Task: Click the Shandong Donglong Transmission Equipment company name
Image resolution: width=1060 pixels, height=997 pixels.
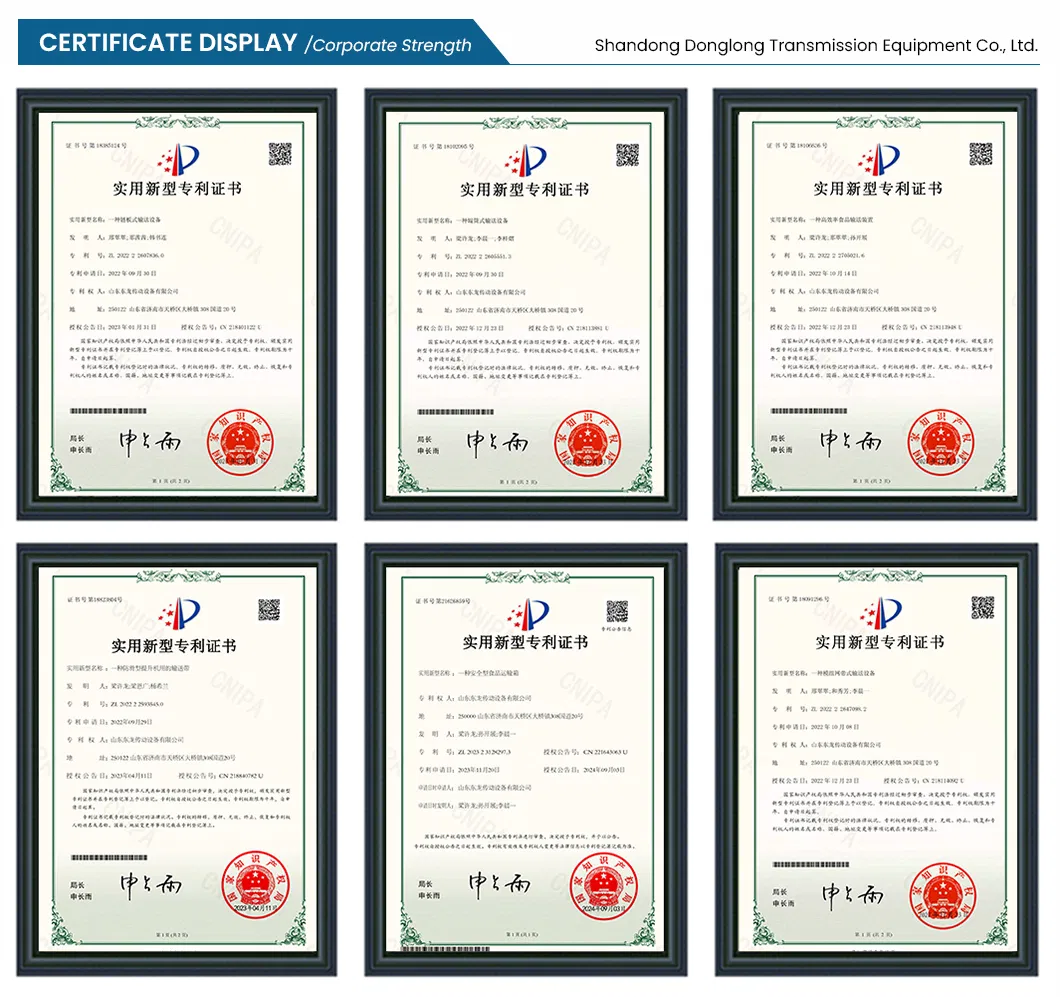Action: tap(816, 45)
